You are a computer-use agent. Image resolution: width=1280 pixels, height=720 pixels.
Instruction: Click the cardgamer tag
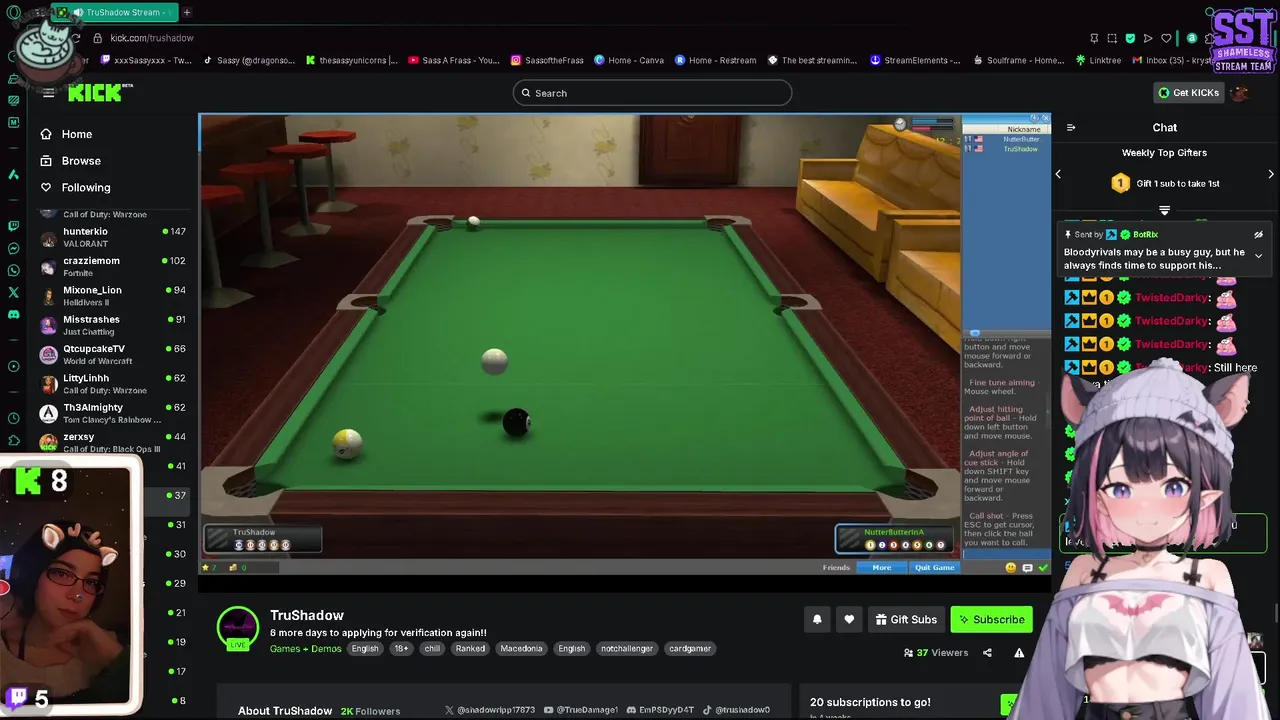tap(690, 649)
